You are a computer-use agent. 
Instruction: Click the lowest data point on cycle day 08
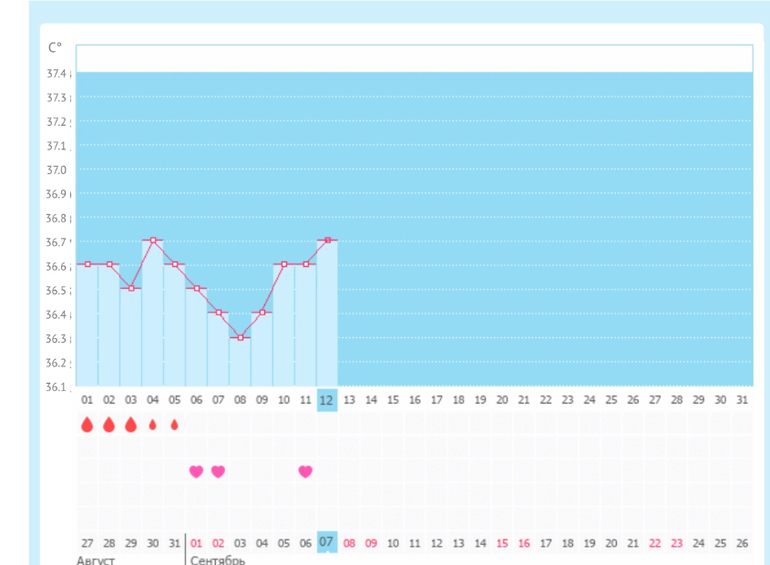240,338
